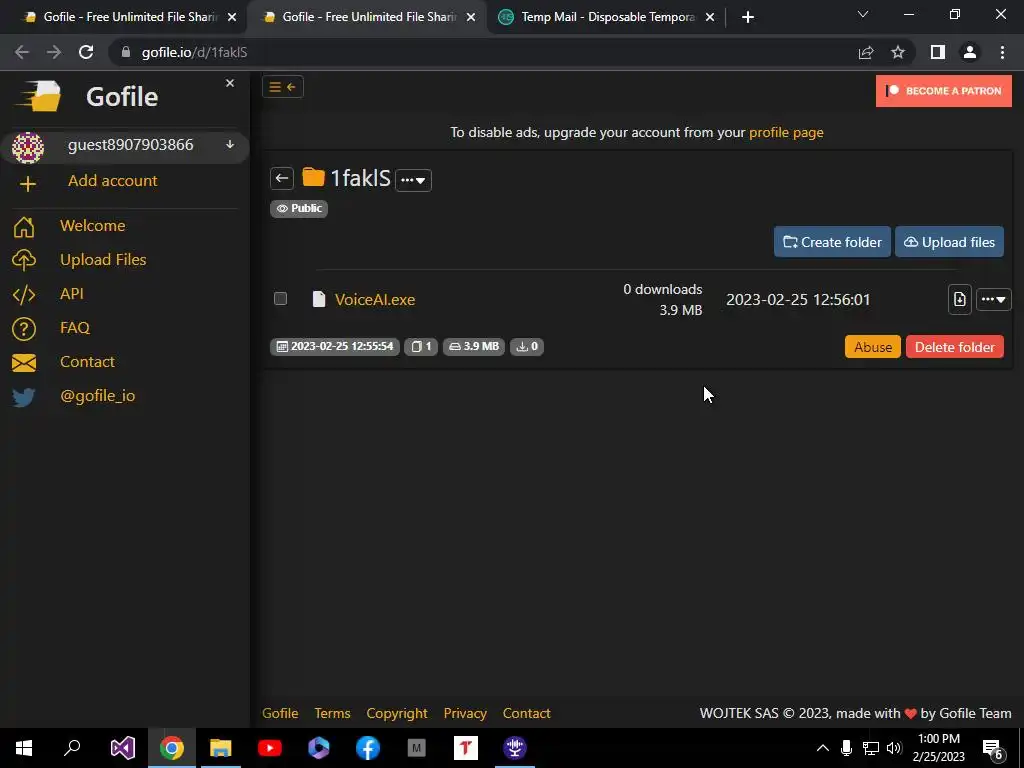
Task: Open Contact in the sidebar
Action: click(x=87, y=361)
